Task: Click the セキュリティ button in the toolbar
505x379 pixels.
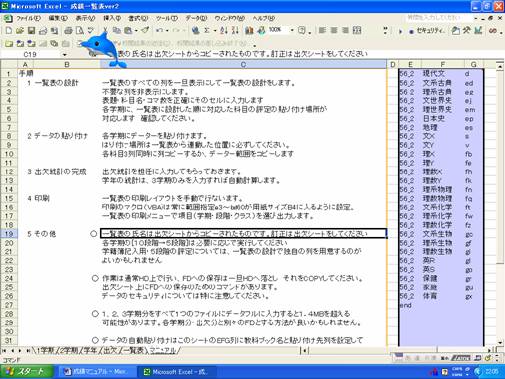Action: click(427, 31)
